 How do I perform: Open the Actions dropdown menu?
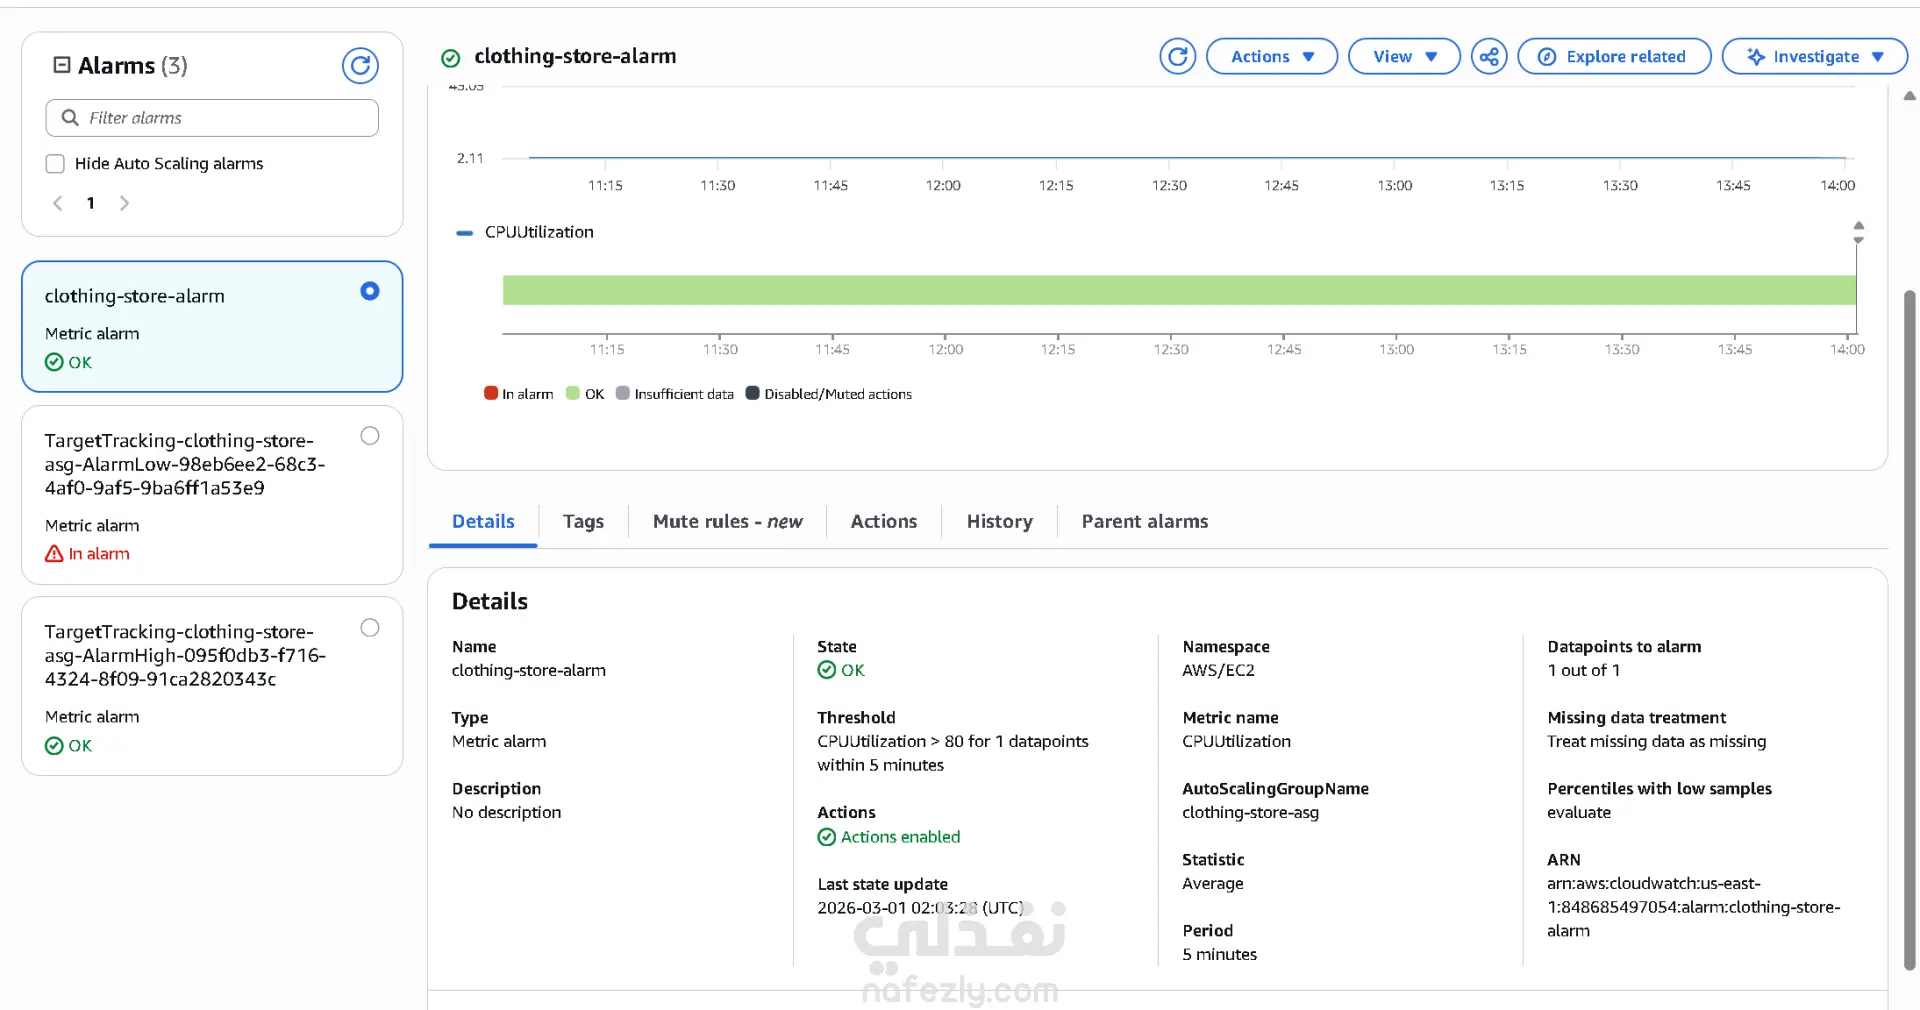[x=1271, y=57]
